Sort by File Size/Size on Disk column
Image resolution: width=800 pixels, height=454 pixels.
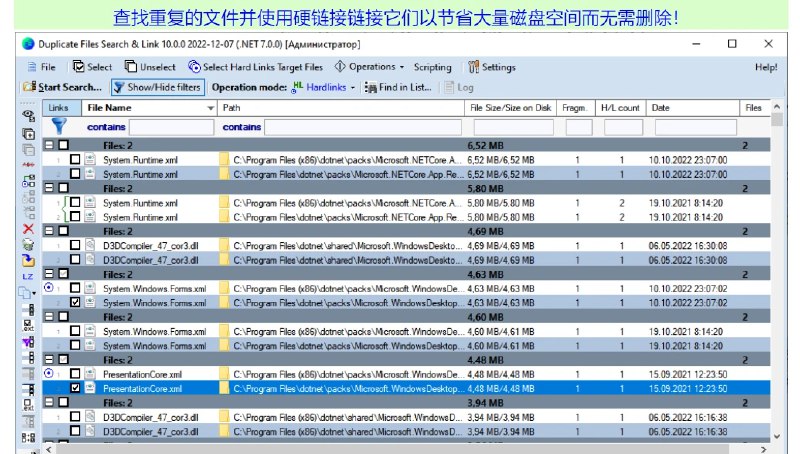click(x=511, y=108)
